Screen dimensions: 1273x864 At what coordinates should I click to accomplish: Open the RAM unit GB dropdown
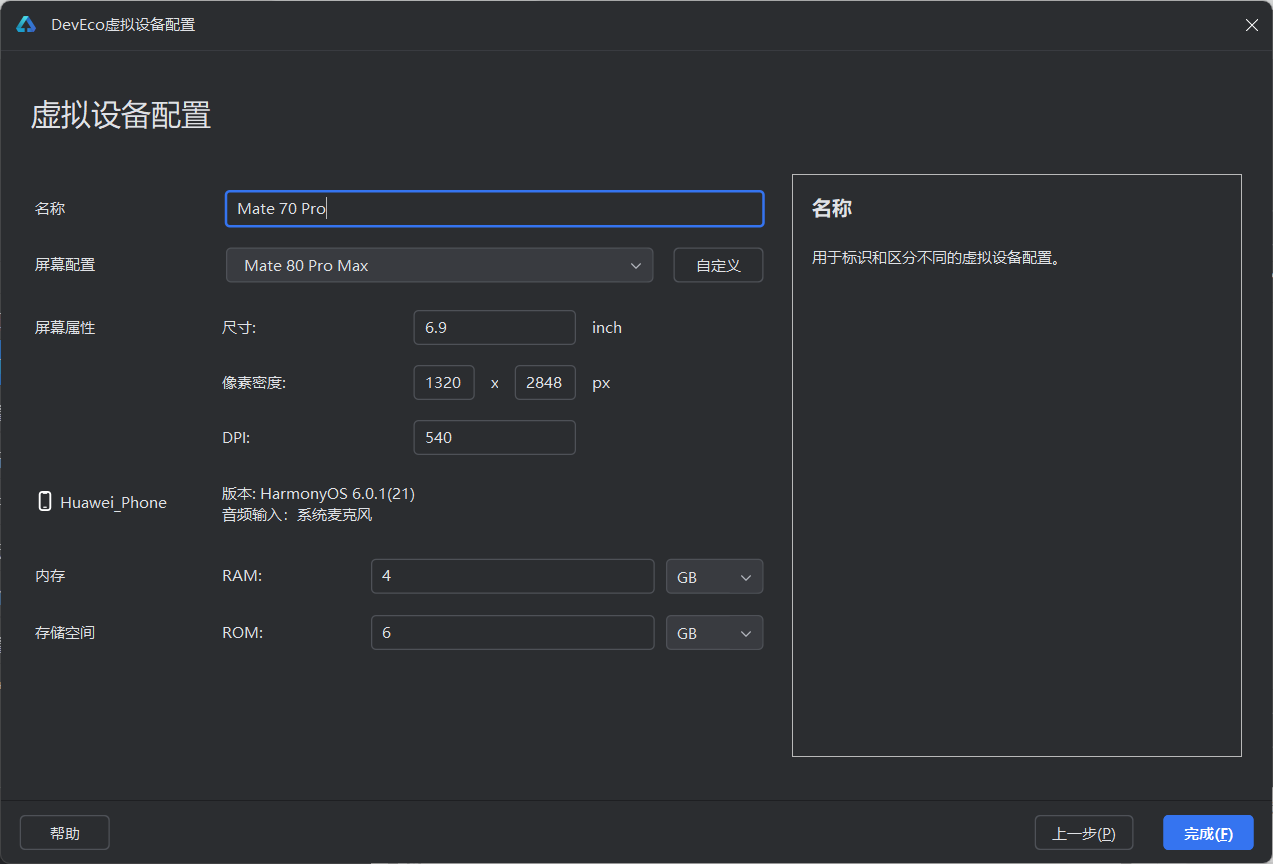(x=714, y=577)
